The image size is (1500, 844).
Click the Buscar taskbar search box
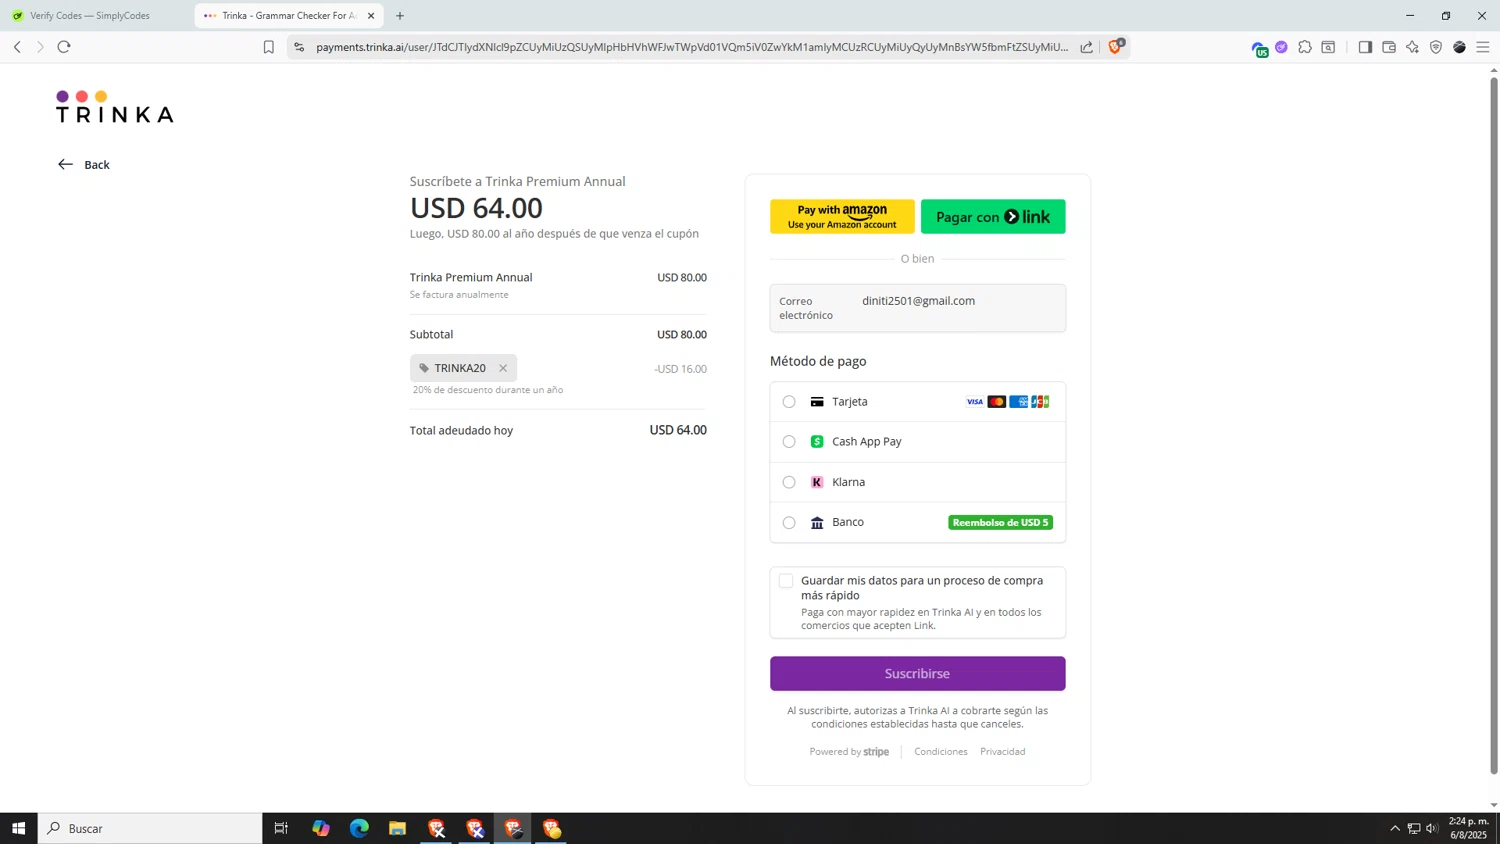(150, 828)
